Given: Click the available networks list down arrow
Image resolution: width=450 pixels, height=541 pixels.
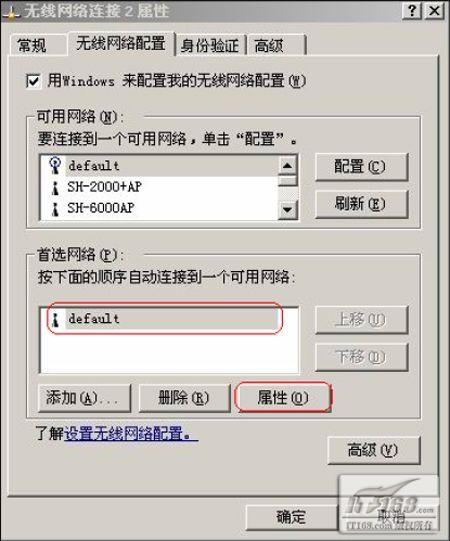Looking at the screenshot, I should [x=287, y=209].
